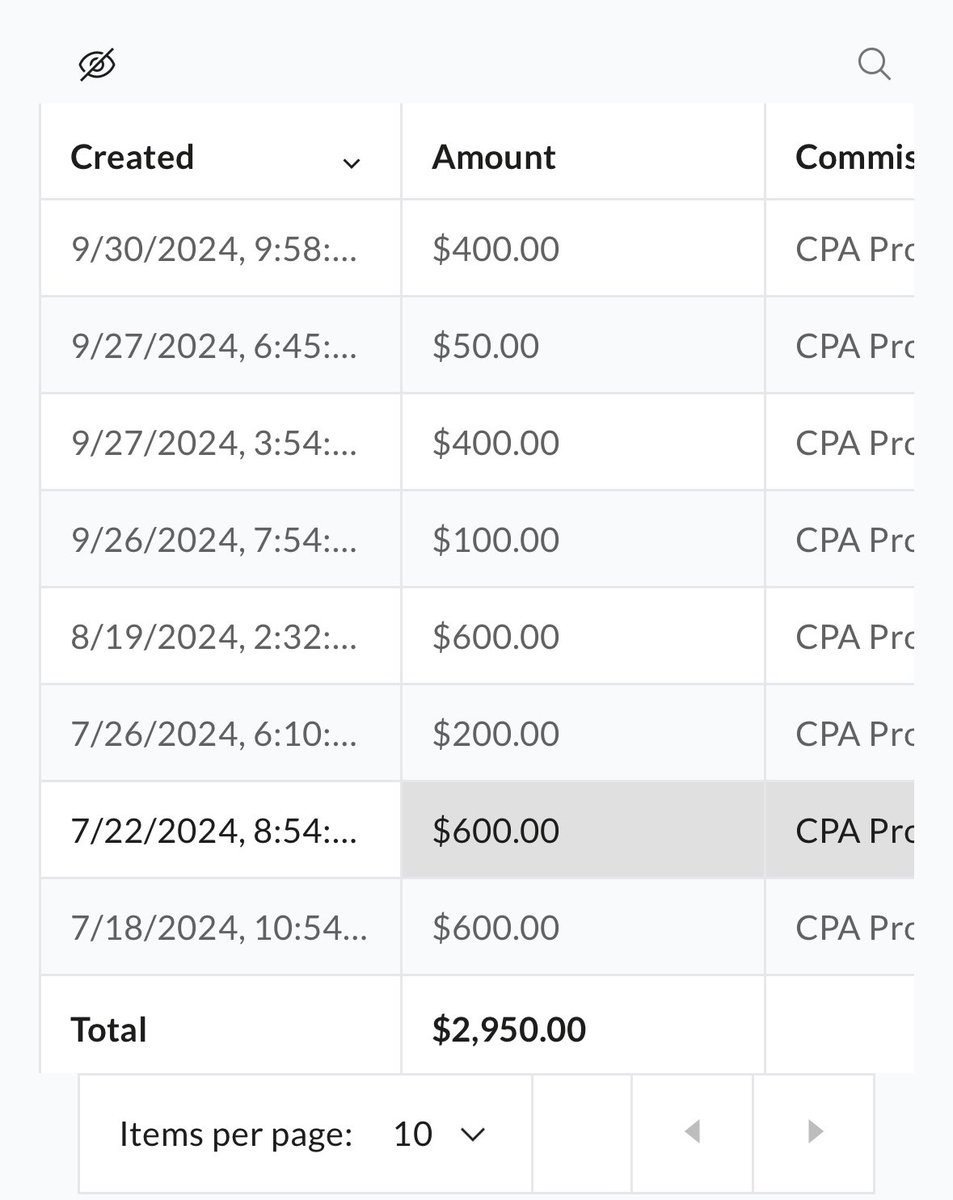Select the highlighted $600.00 amount cell
The width and height of the screenshot is (953, 1200).
[583, 831]
